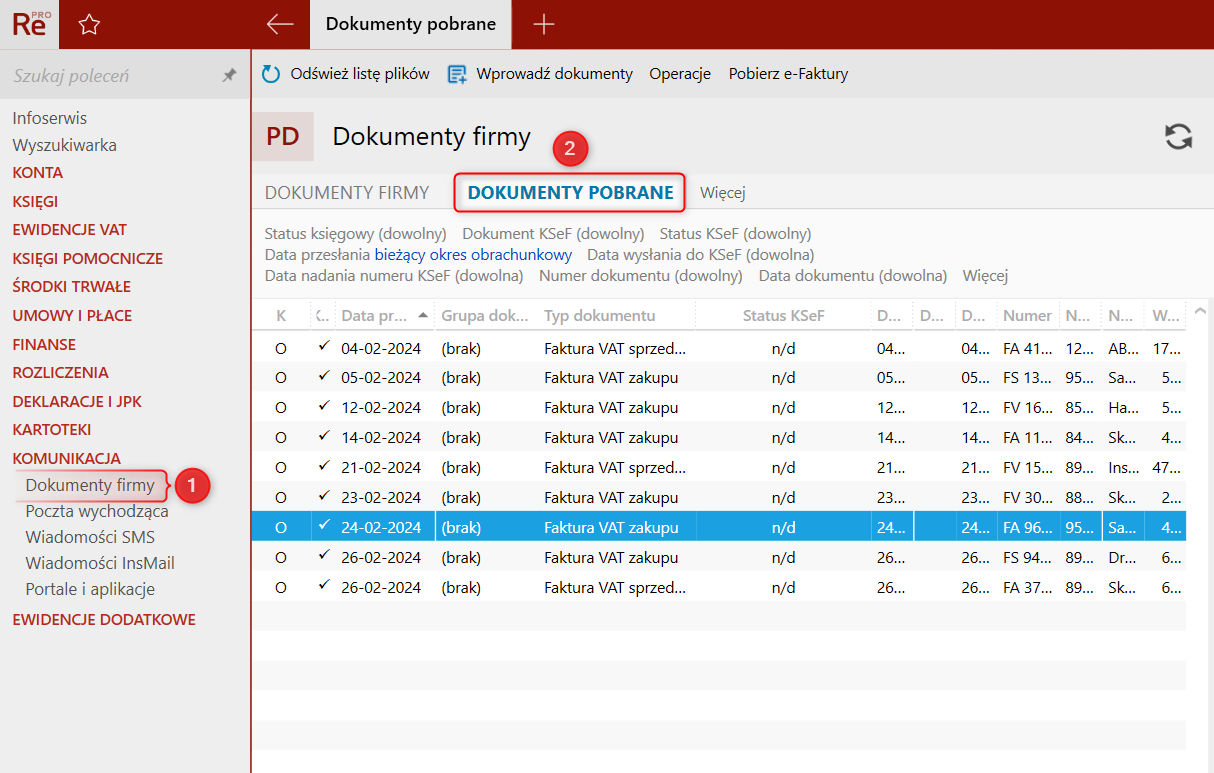Sort by the Status KSeF column header
Screen dimensions: 1214x773
[783, 315]
